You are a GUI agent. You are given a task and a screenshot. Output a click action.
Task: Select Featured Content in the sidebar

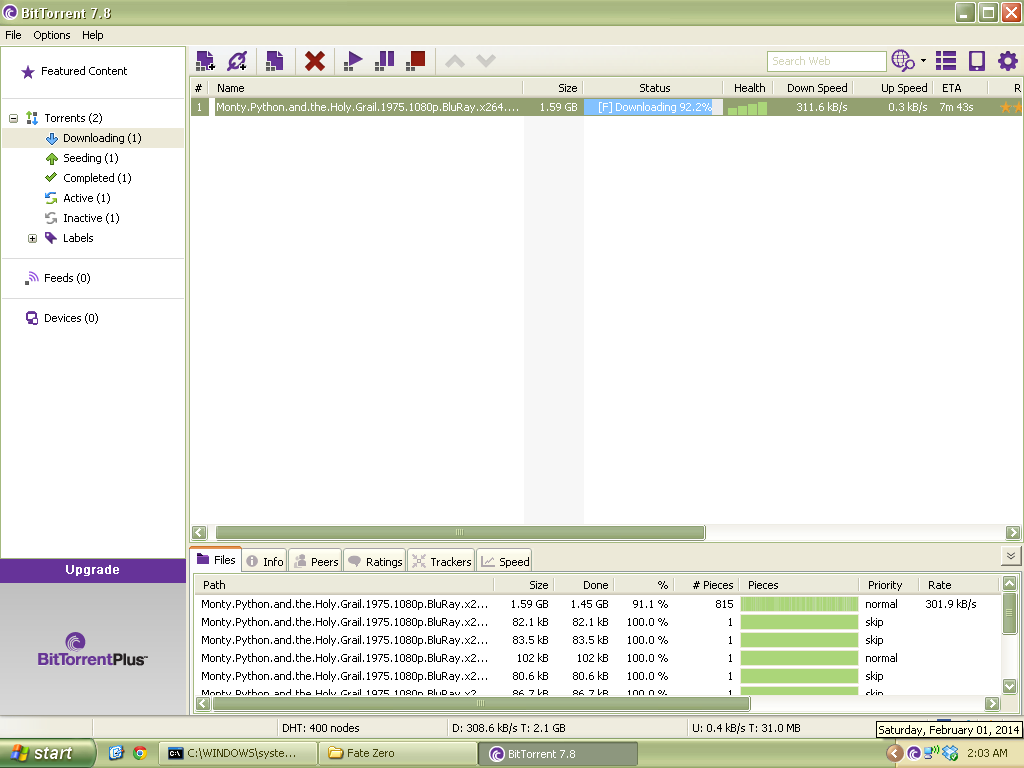click(84, 71)
